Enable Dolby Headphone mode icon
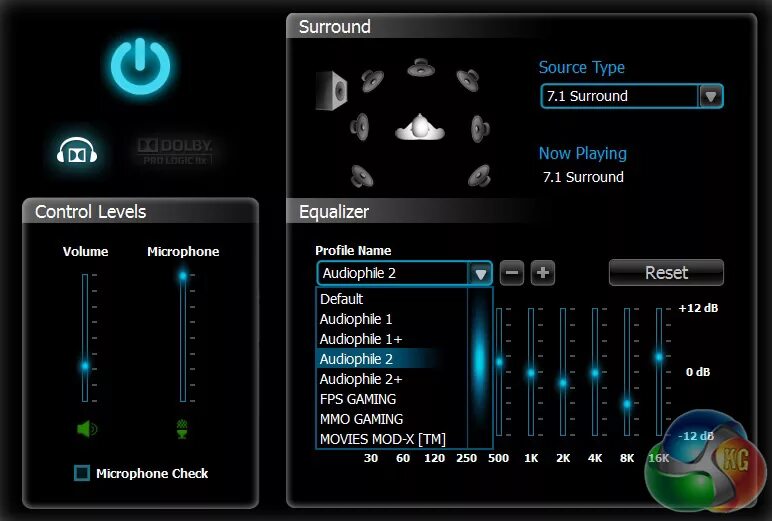772x521 pixels. [77, 151]
